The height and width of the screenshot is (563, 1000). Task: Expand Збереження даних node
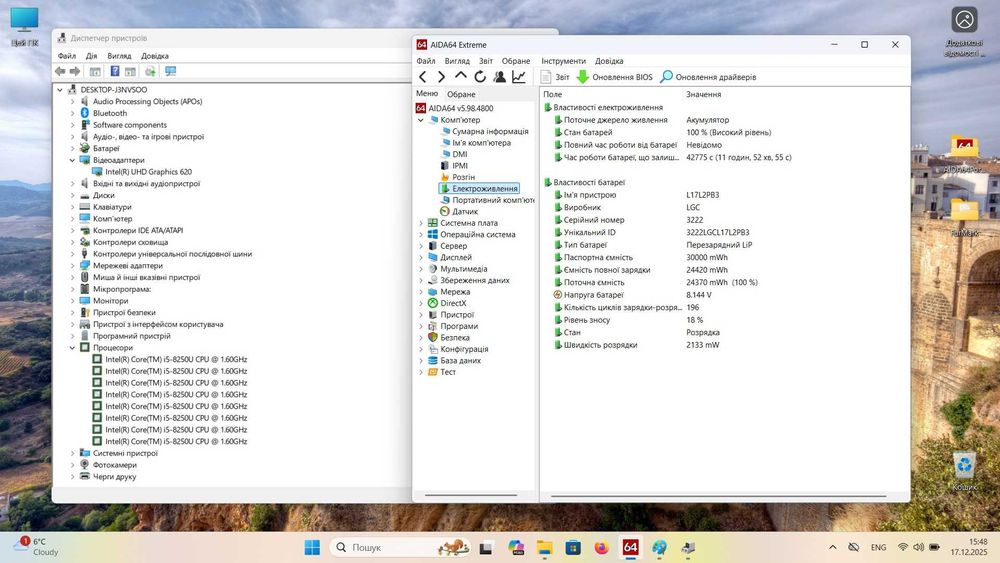[421, 281]
